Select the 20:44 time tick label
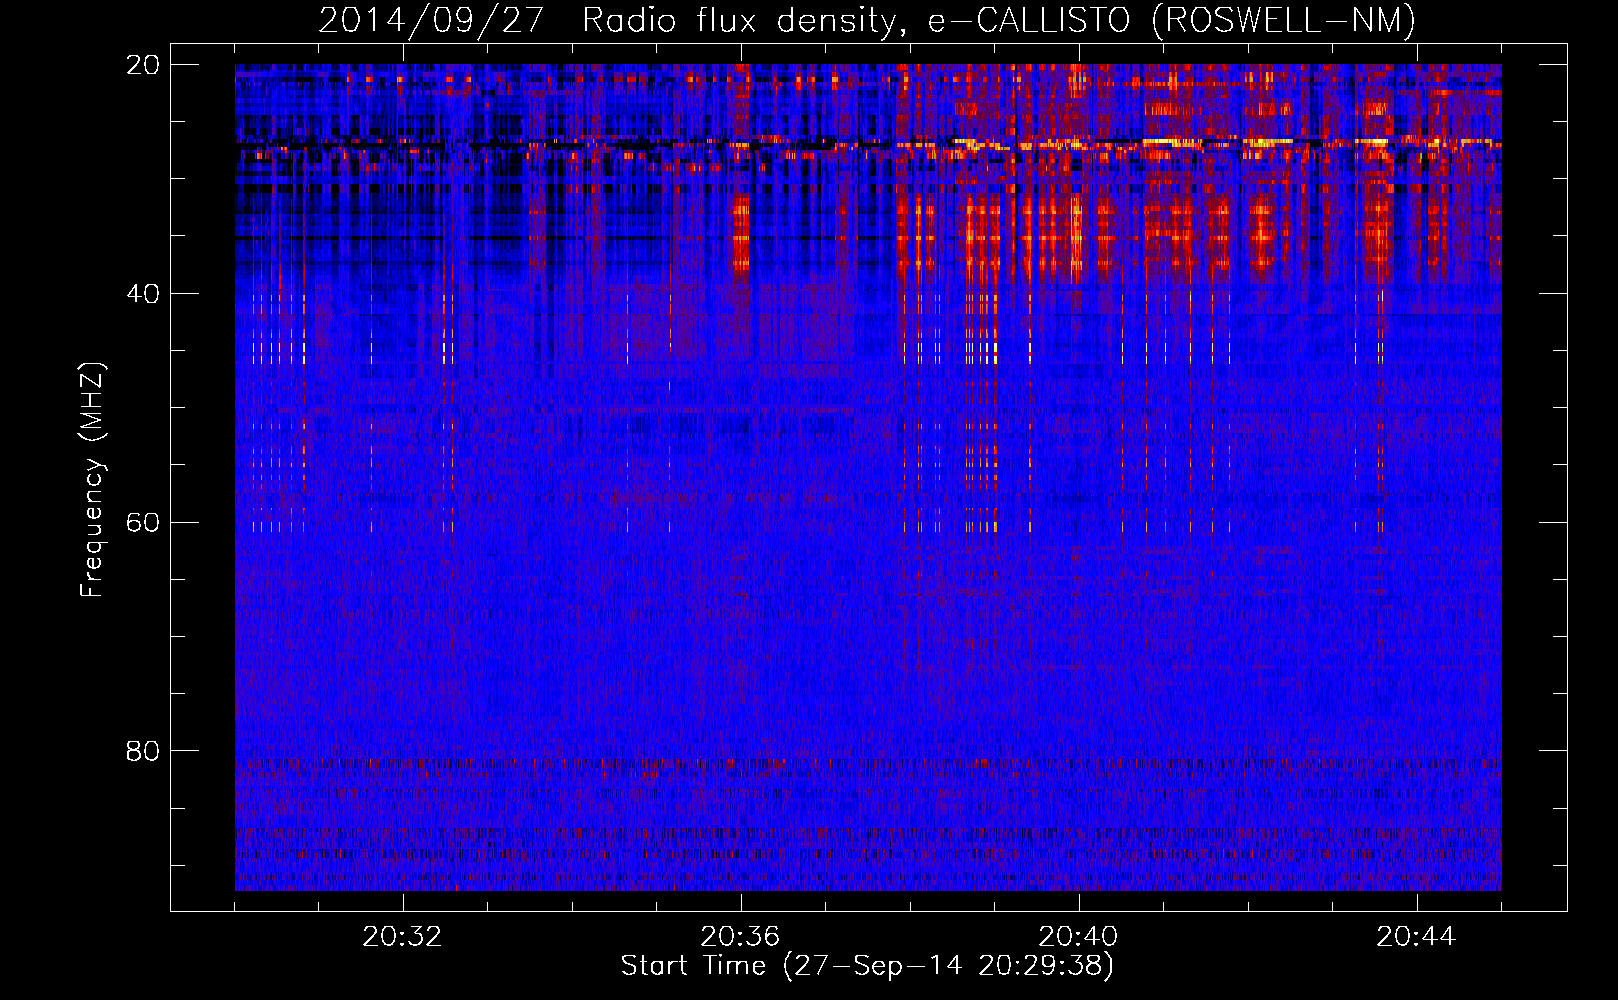The width and height of the screenshot is (1618, 1000). (x=1416, y=937)
